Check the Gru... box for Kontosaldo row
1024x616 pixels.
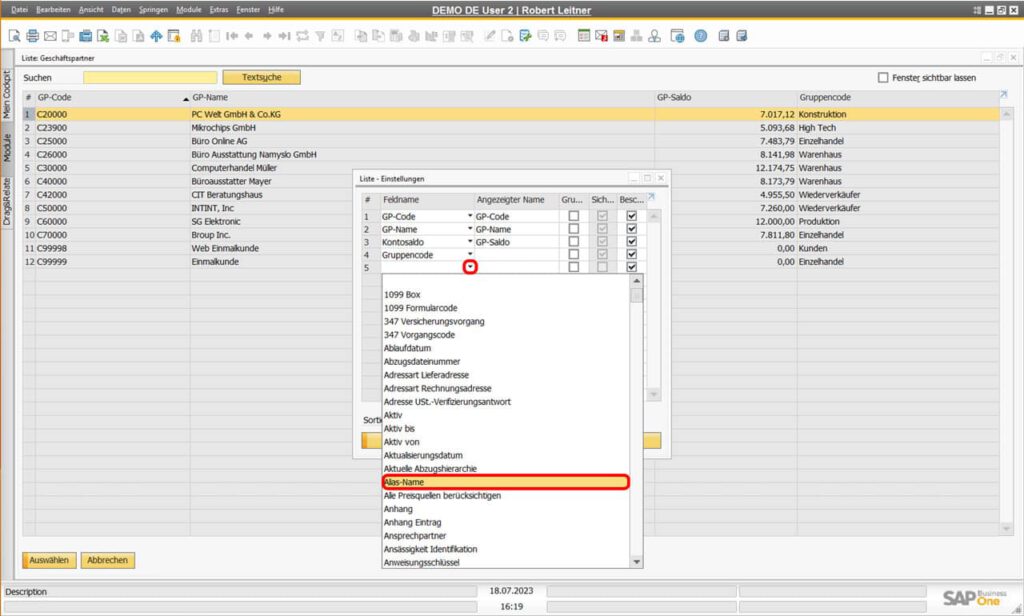[x=573, y=242]
